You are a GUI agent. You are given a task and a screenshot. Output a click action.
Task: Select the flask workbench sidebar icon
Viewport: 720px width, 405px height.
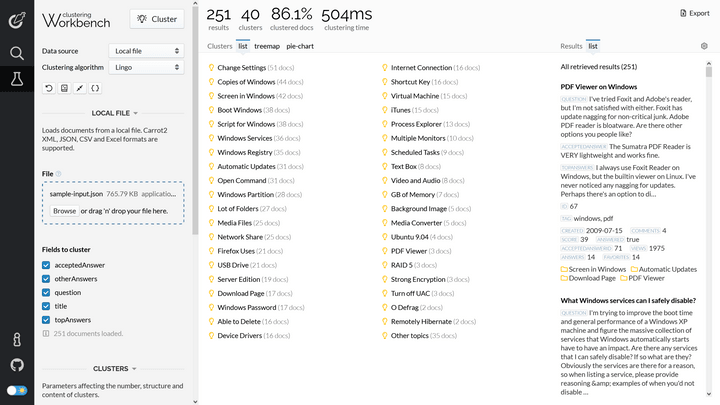click(x=17, y=78)
